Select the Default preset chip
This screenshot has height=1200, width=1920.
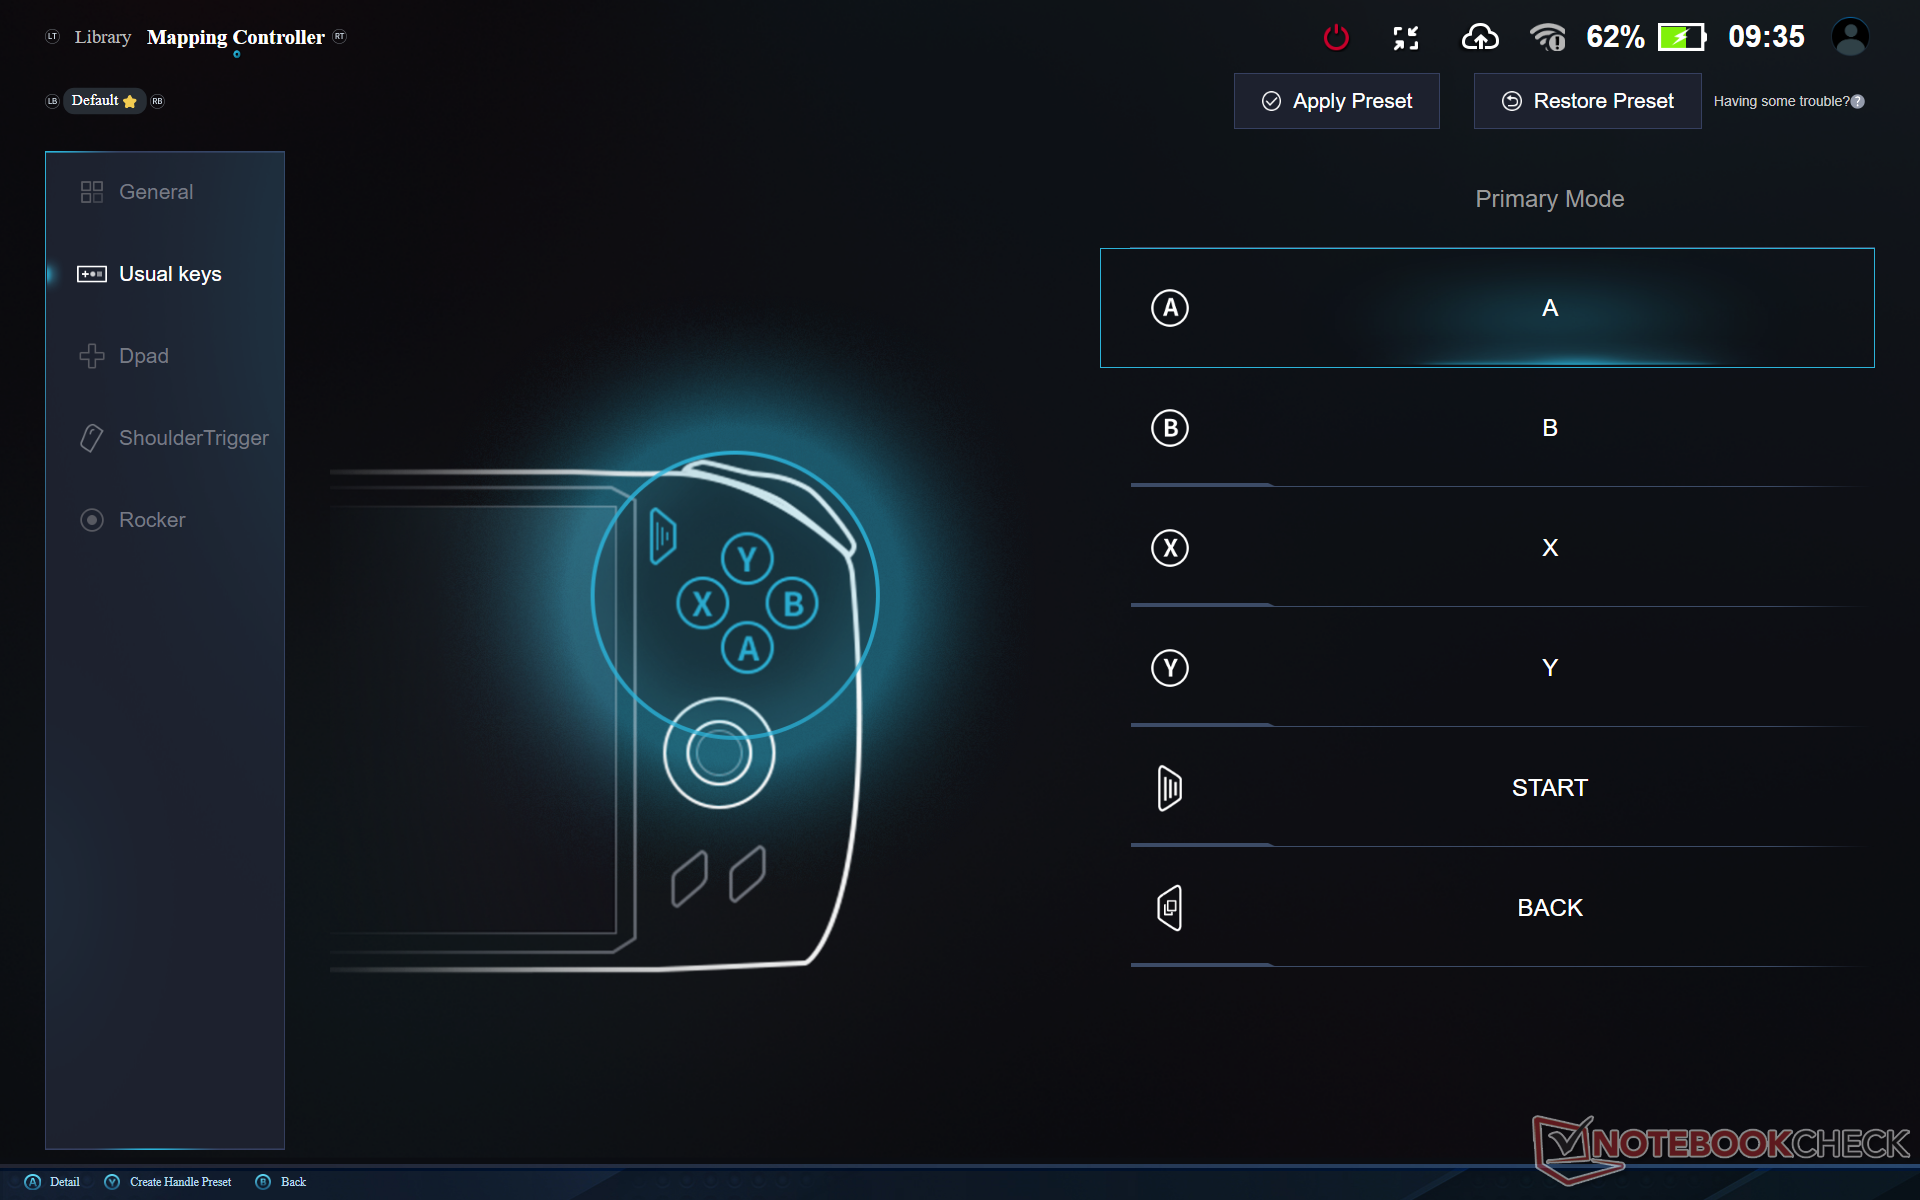pyautogui.click(x=104, y=101)
